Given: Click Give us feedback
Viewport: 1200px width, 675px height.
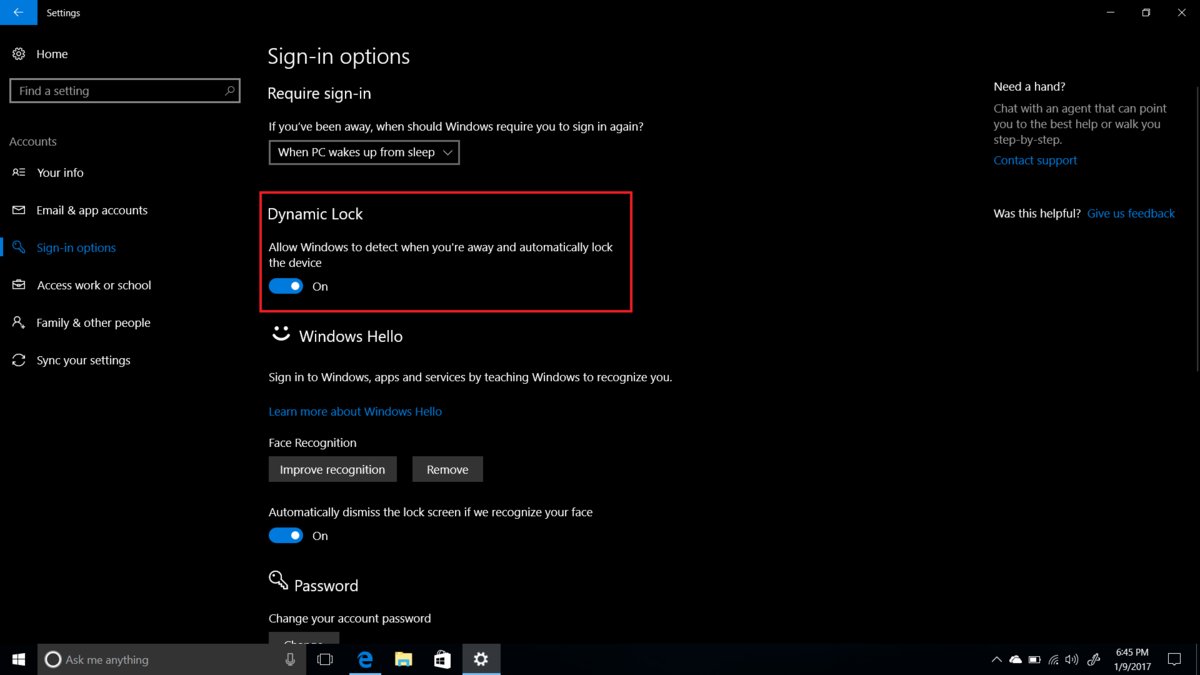Looking at the screenshot, I should (x=1130, y=213).
